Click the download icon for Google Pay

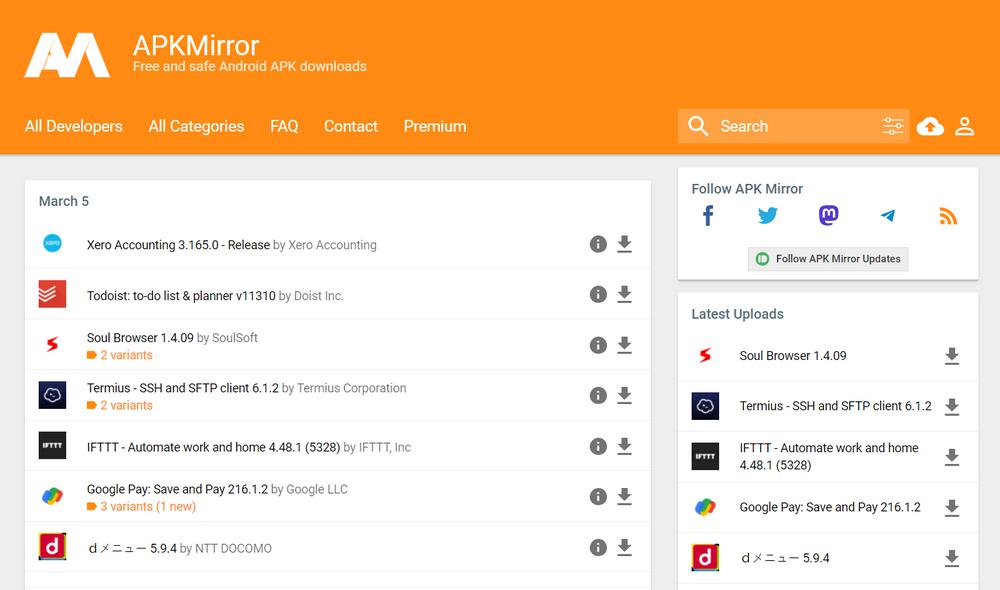tap(625, 496)
